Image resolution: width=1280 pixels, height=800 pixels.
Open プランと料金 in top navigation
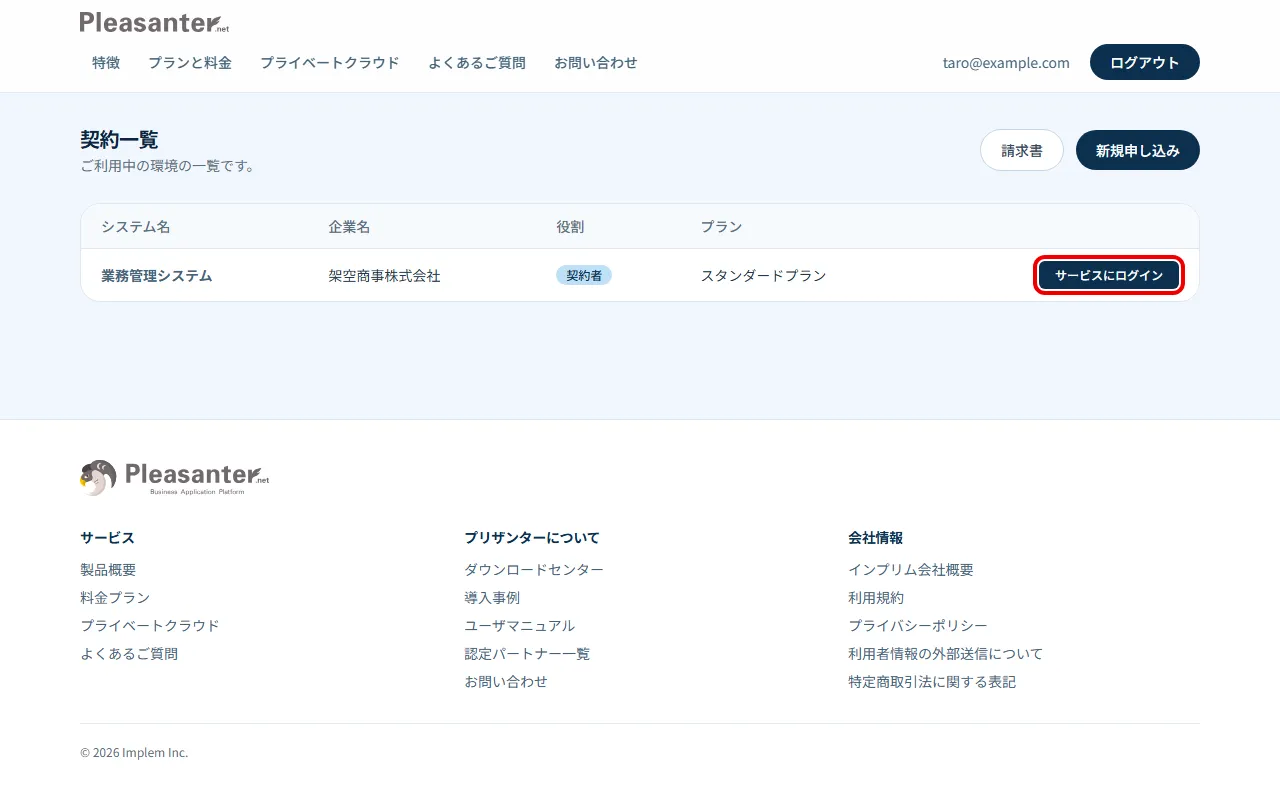pos(190,62)
